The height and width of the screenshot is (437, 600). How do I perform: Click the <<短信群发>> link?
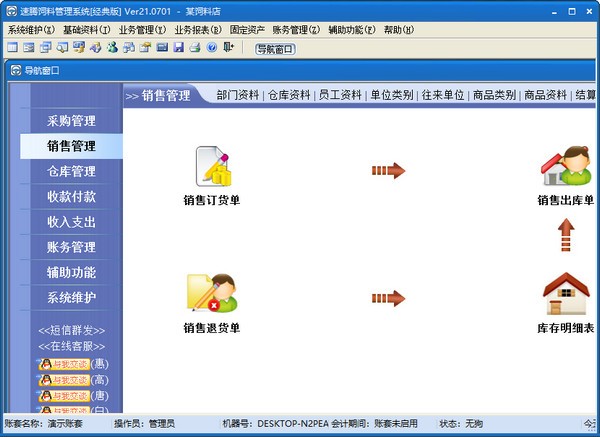pyautogui.click(x=72, y=331)
